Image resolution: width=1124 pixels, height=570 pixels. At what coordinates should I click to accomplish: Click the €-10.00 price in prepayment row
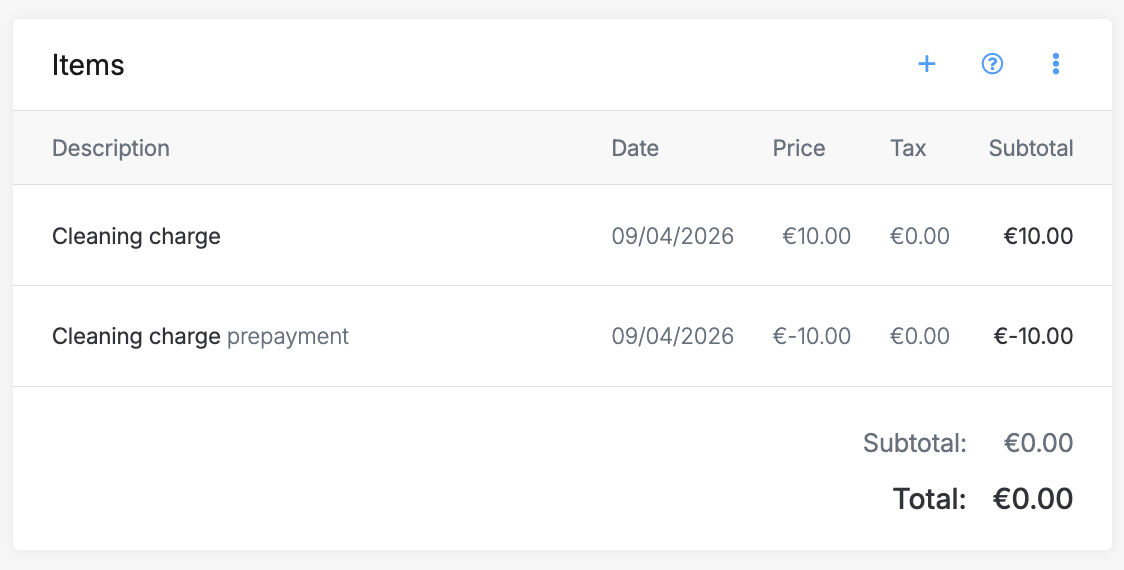811,336
